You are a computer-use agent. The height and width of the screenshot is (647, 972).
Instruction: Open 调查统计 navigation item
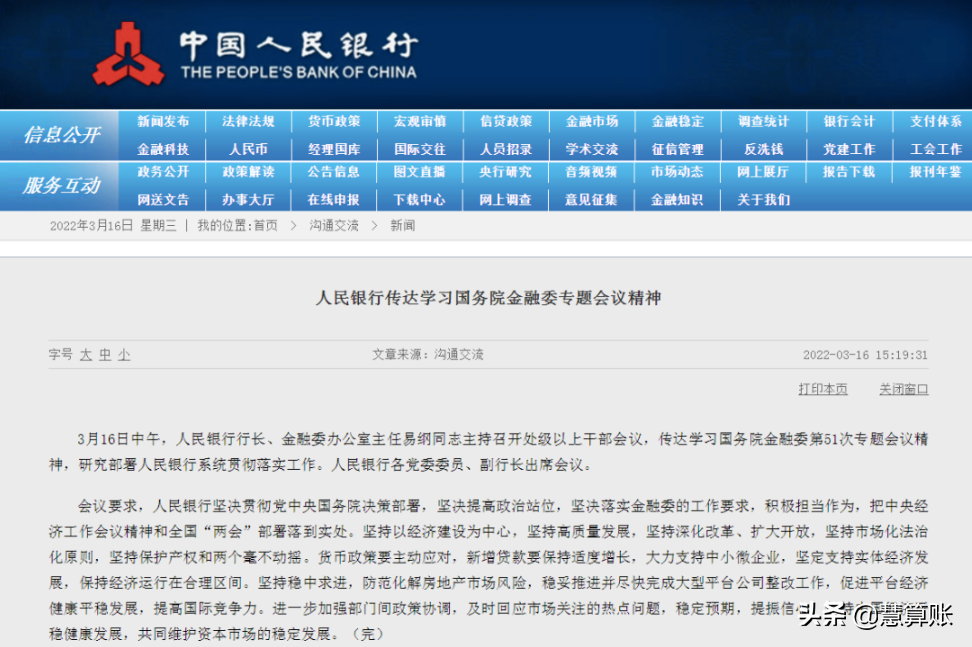(764, 121)
